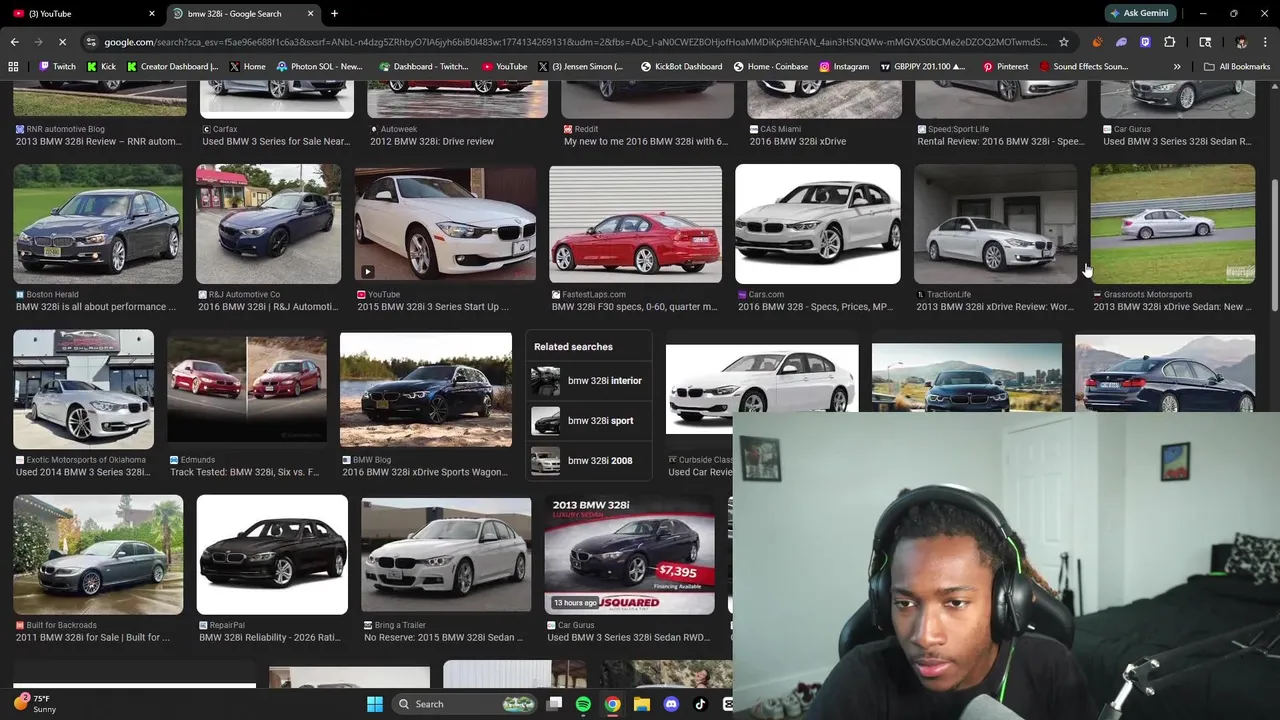Select the bmw 328i interior related search
Screen dimensions: 1280x720
[588, 381]
